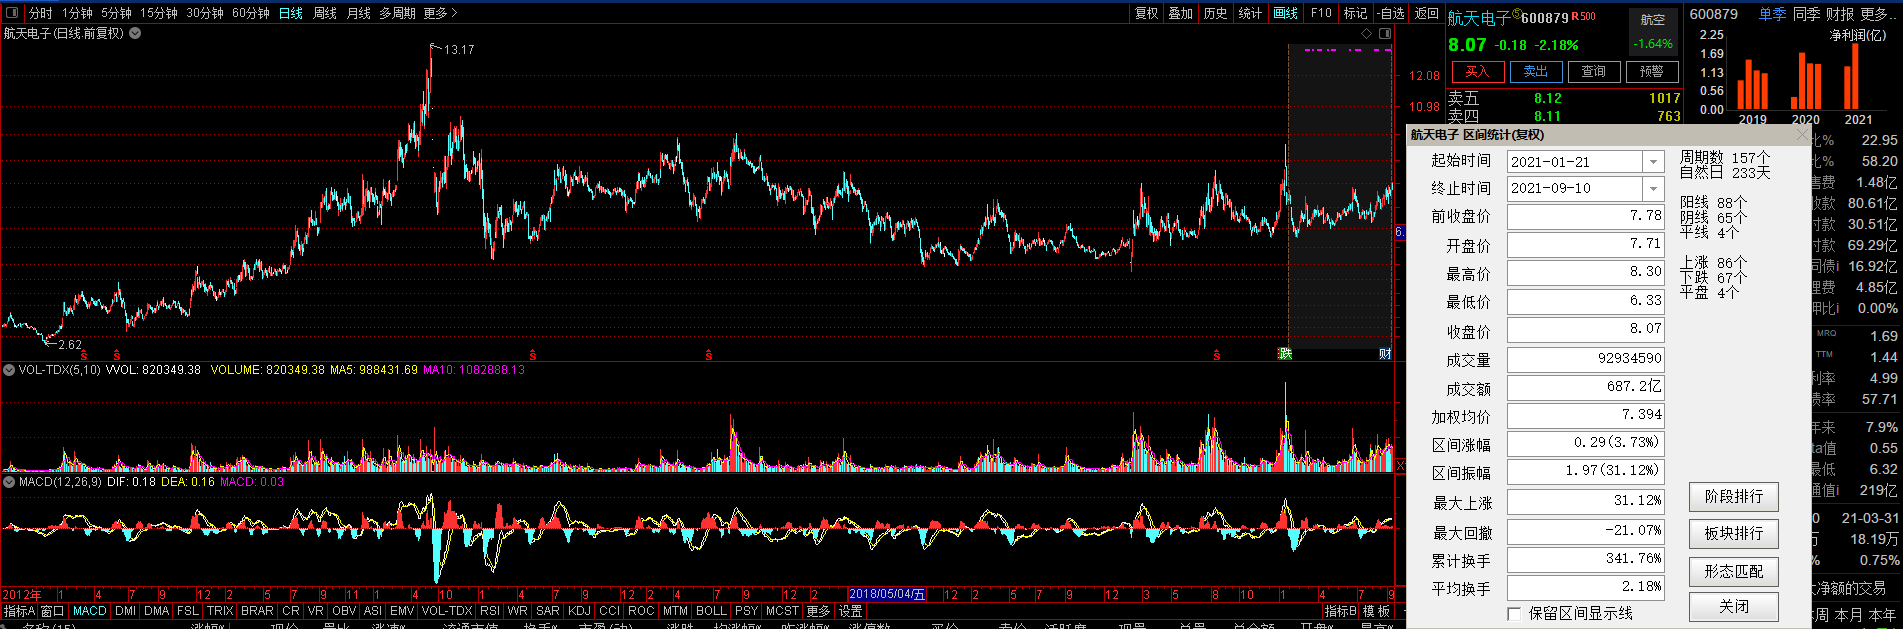This screenshot has height=629, width=1903.
Task: Click the 2018/05/04/五 date marker on timeline
Action: [x=887, y=594]
